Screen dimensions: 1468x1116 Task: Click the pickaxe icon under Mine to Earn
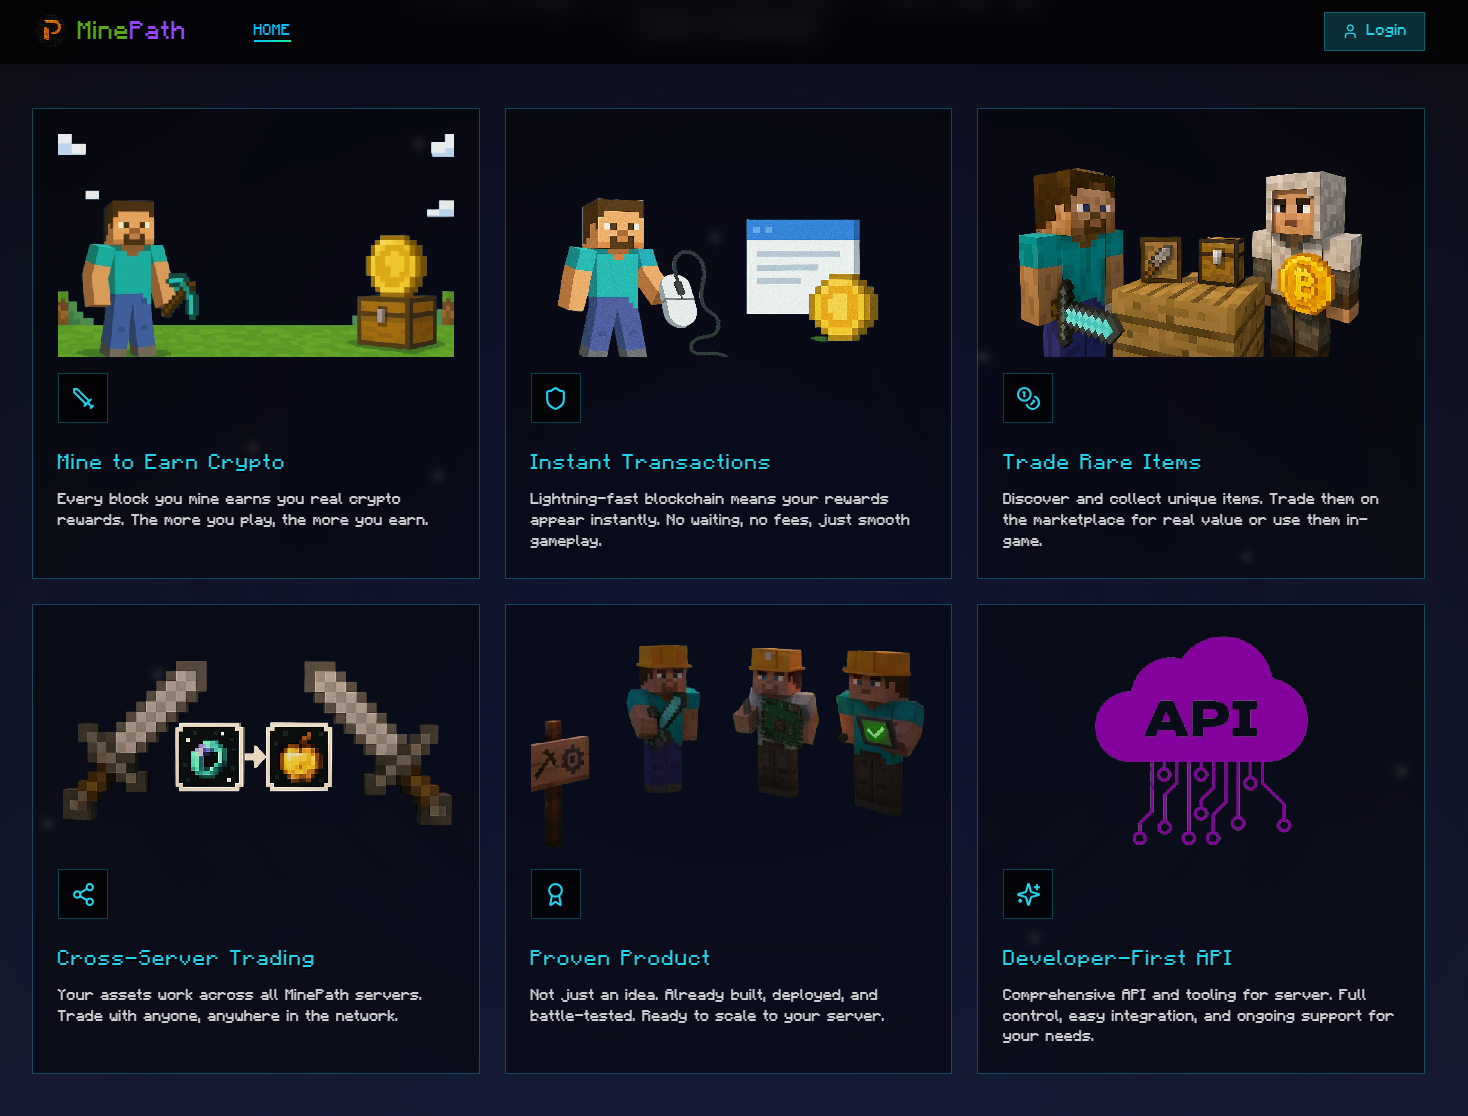click(83, 398)
